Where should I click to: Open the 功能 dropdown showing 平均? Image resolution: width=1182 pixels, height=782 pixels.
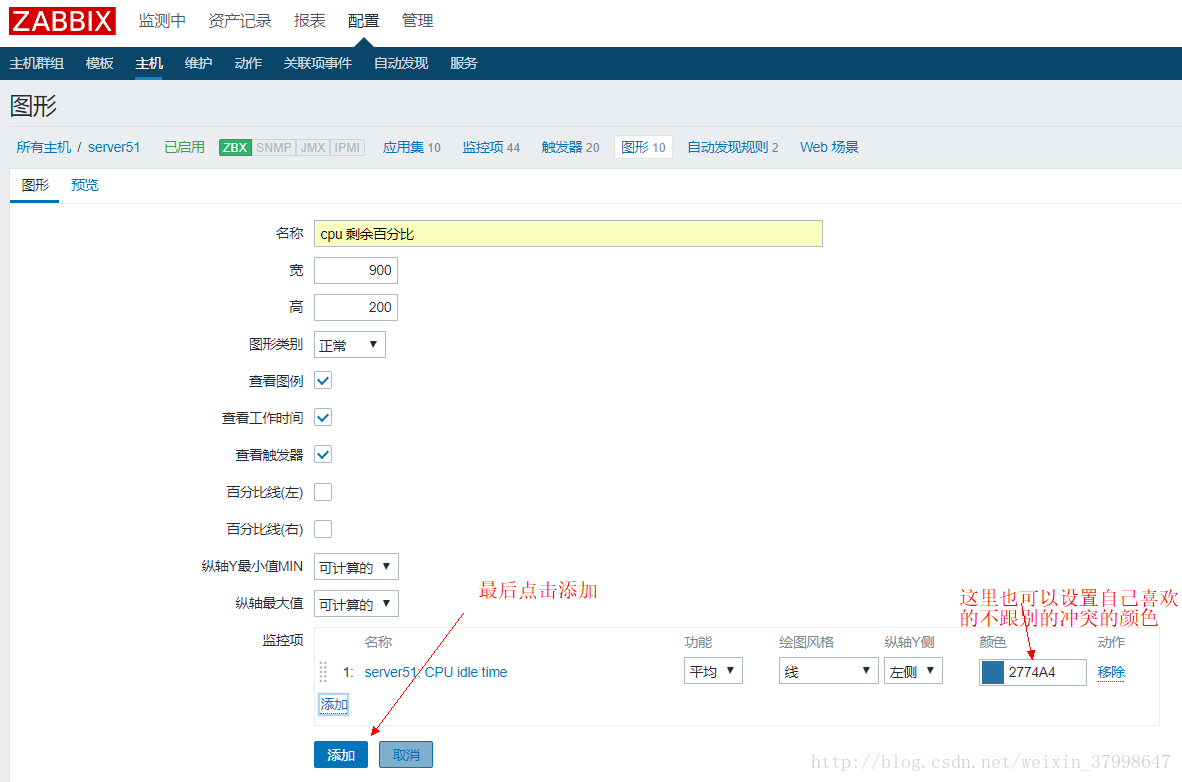click(x=713, y=670)
